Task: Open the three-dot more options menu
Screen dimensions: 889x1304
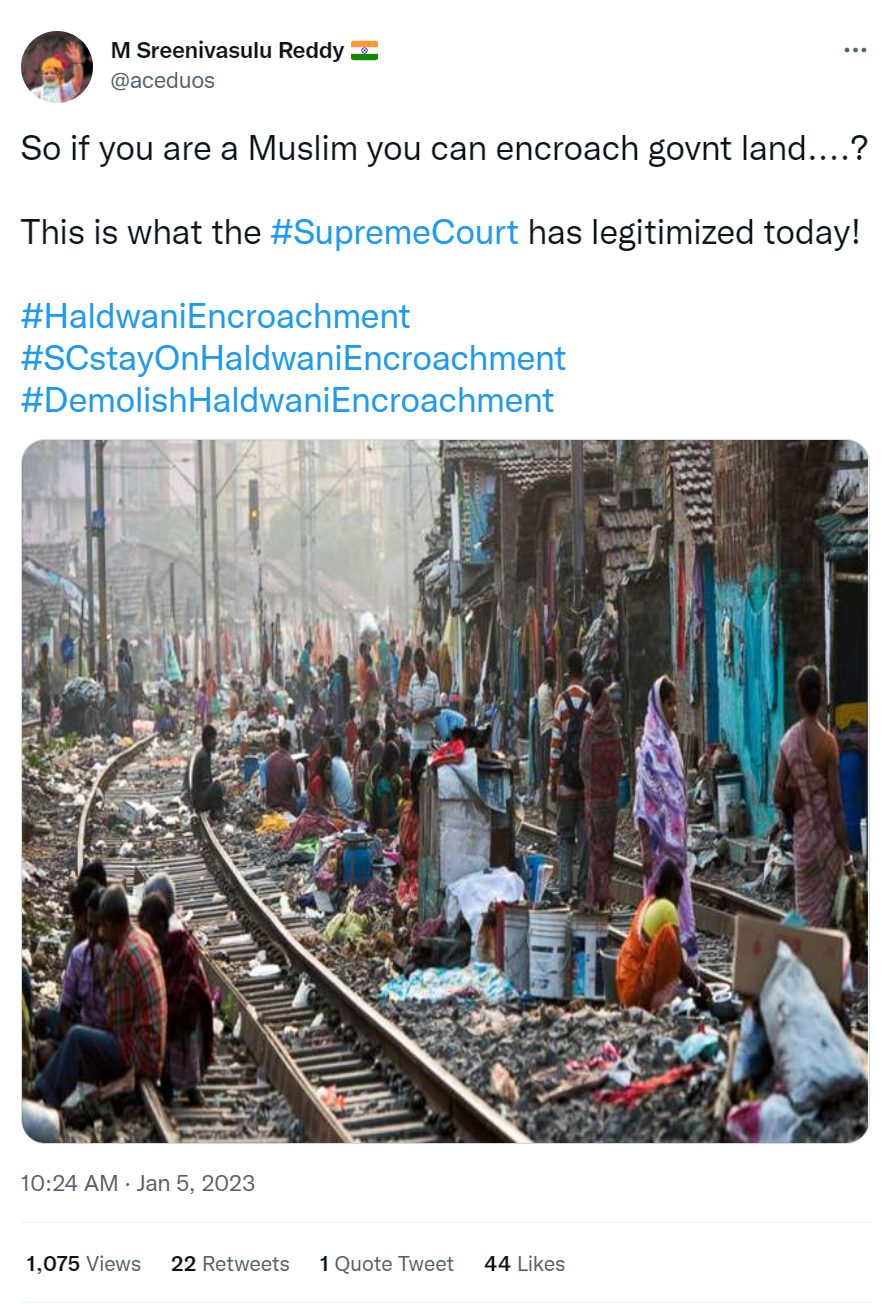Action: pyautogui.click(x=854, y=50)
